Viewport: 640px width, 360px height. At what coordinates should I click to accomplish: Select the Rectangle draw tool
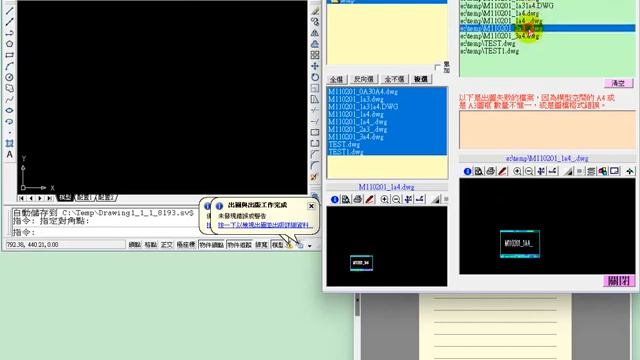9,55
